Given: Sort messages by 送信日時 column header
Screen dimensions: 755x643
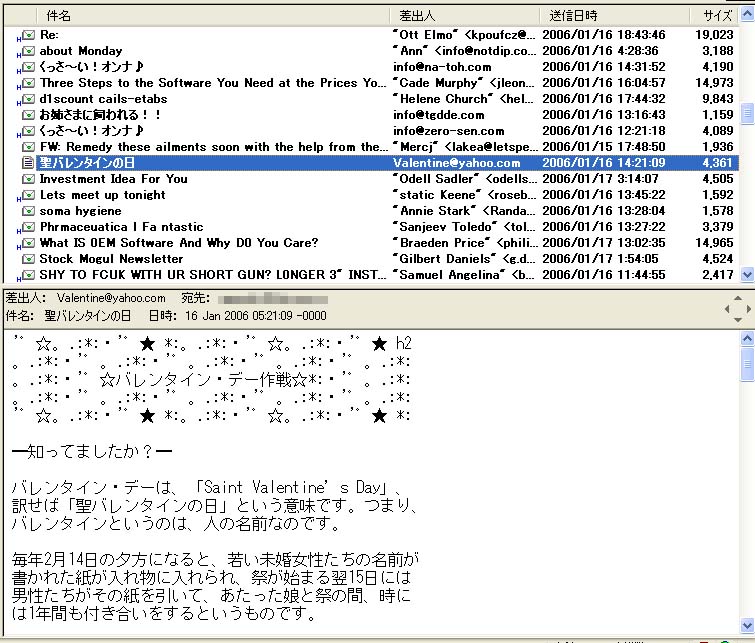Looking at the screenshot, I should [x=573, y=16].
